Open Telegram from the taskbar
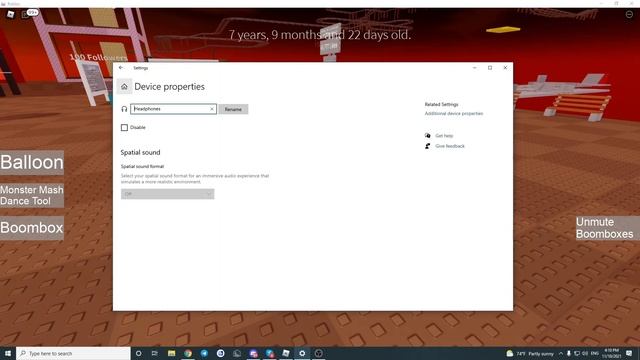Viewport: 640px width, 360px height. tap(204, 353)
